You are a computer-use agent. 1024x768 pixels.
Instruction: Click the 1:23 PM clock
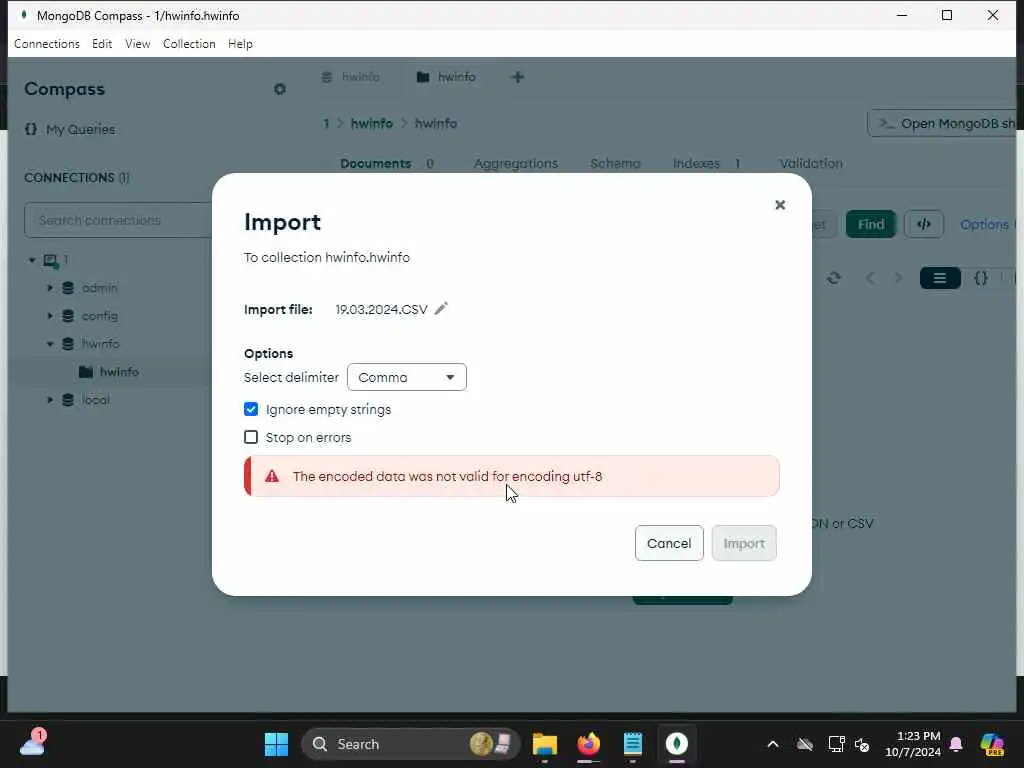point(918,736)
